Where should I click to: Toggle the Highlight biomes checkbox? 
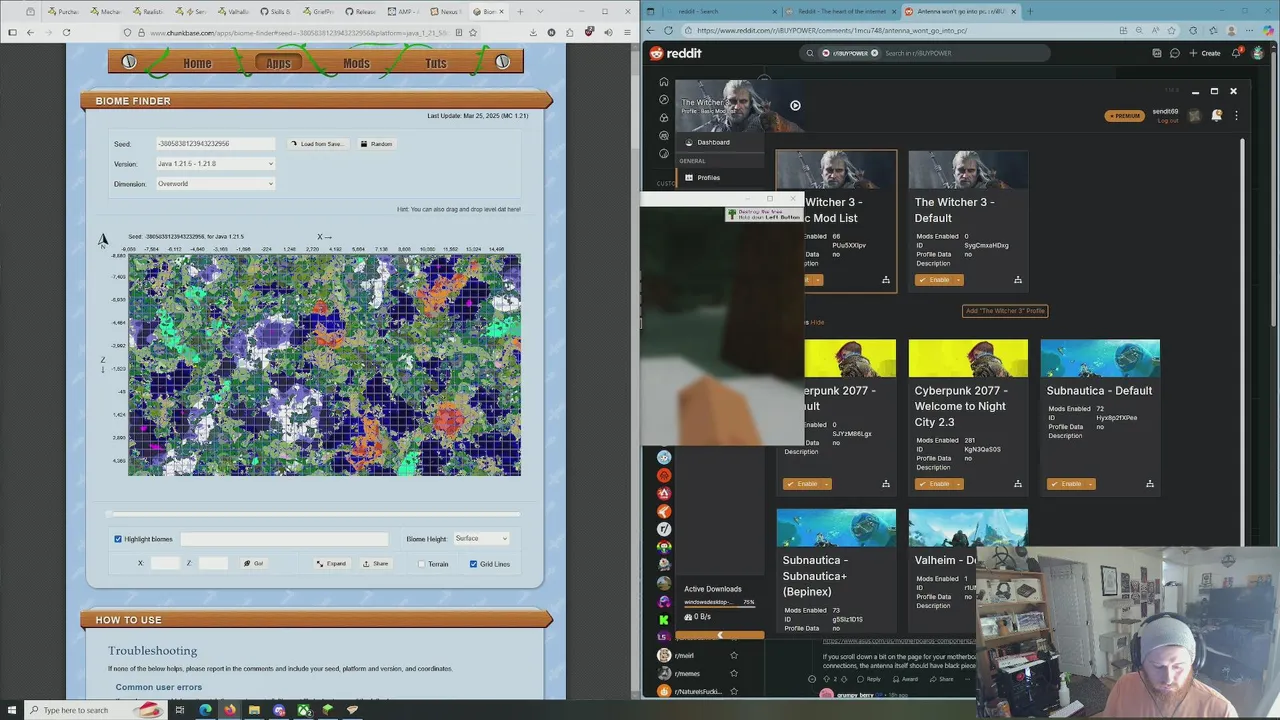pyautogui.click(x=118, y=539)
